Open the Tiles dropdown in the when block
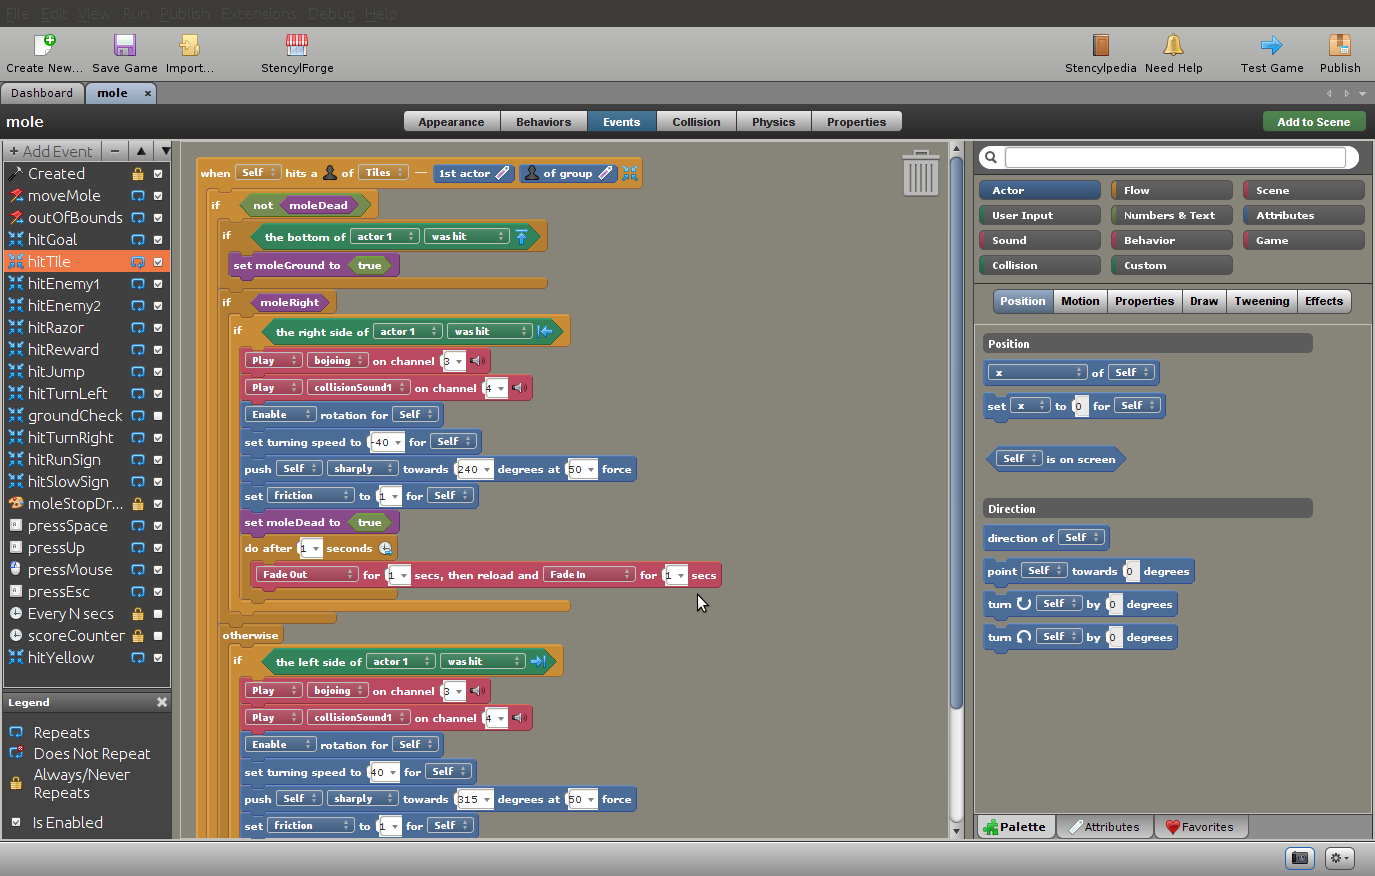The height and width of the screenshot is (876, 1375). pyautogui.click(x=383, y=173)
